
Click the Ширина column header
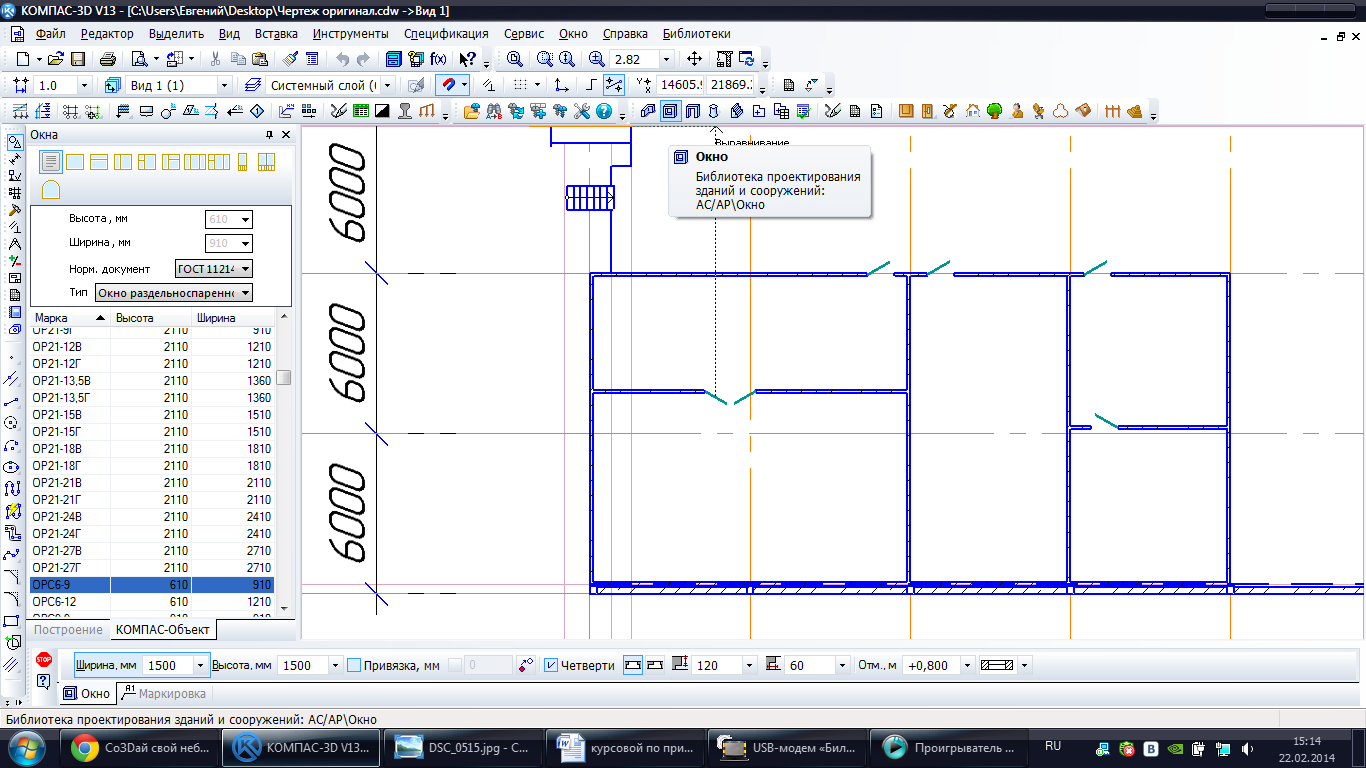(x=233, y=318)
